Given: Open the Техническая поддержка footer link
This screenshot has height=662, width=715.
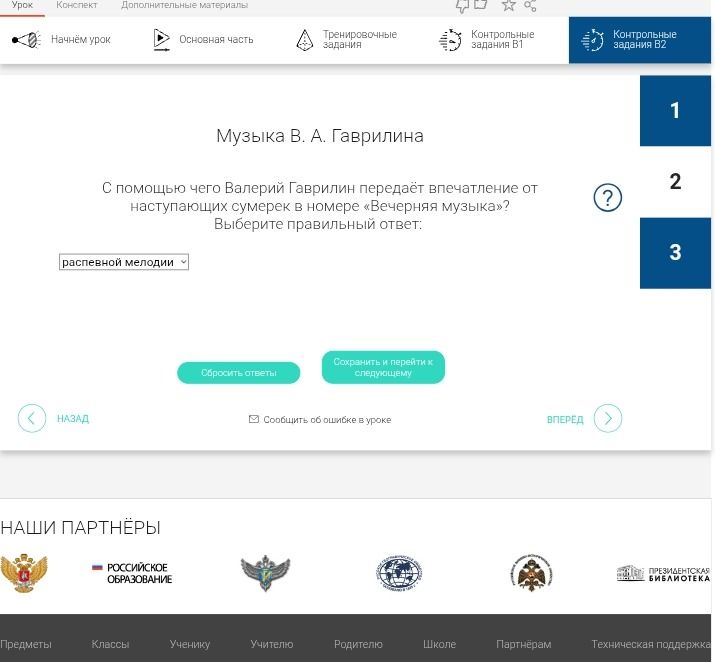Looking at the screenshot, I should (x=651, y=644).
